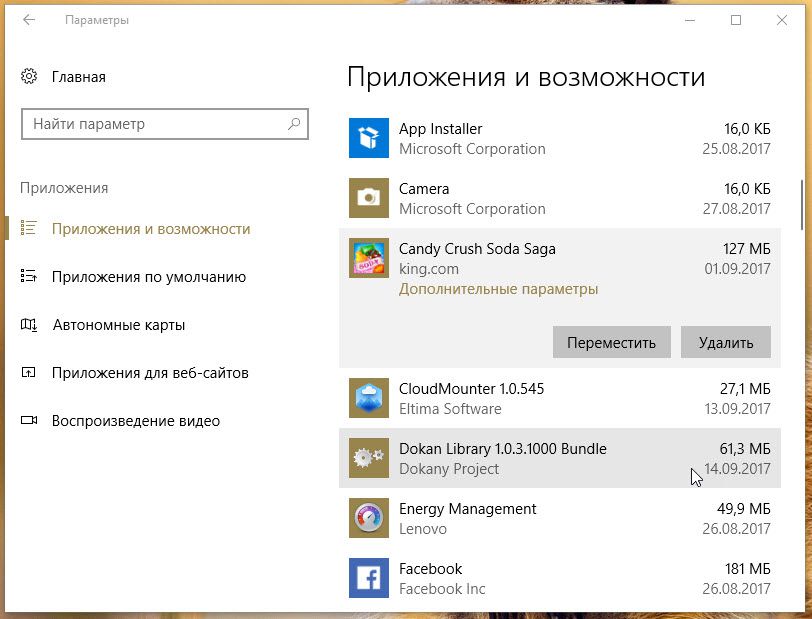Click the Camera app icon
Viewport: 812px width, 619px height.
368,198
